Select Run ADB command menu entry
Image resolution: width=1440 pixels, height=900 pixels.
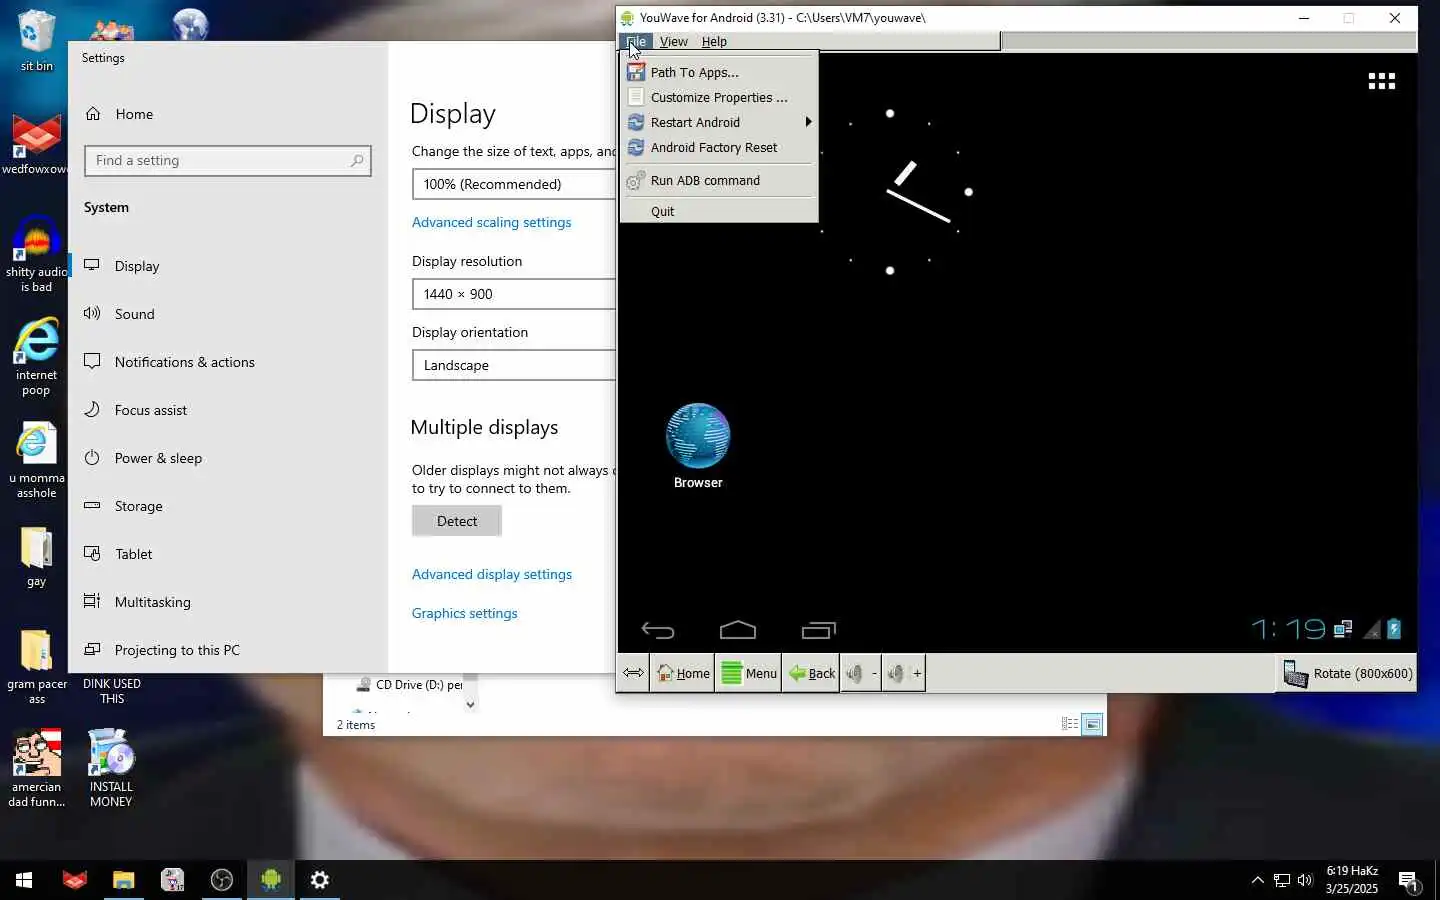(719, 180)
